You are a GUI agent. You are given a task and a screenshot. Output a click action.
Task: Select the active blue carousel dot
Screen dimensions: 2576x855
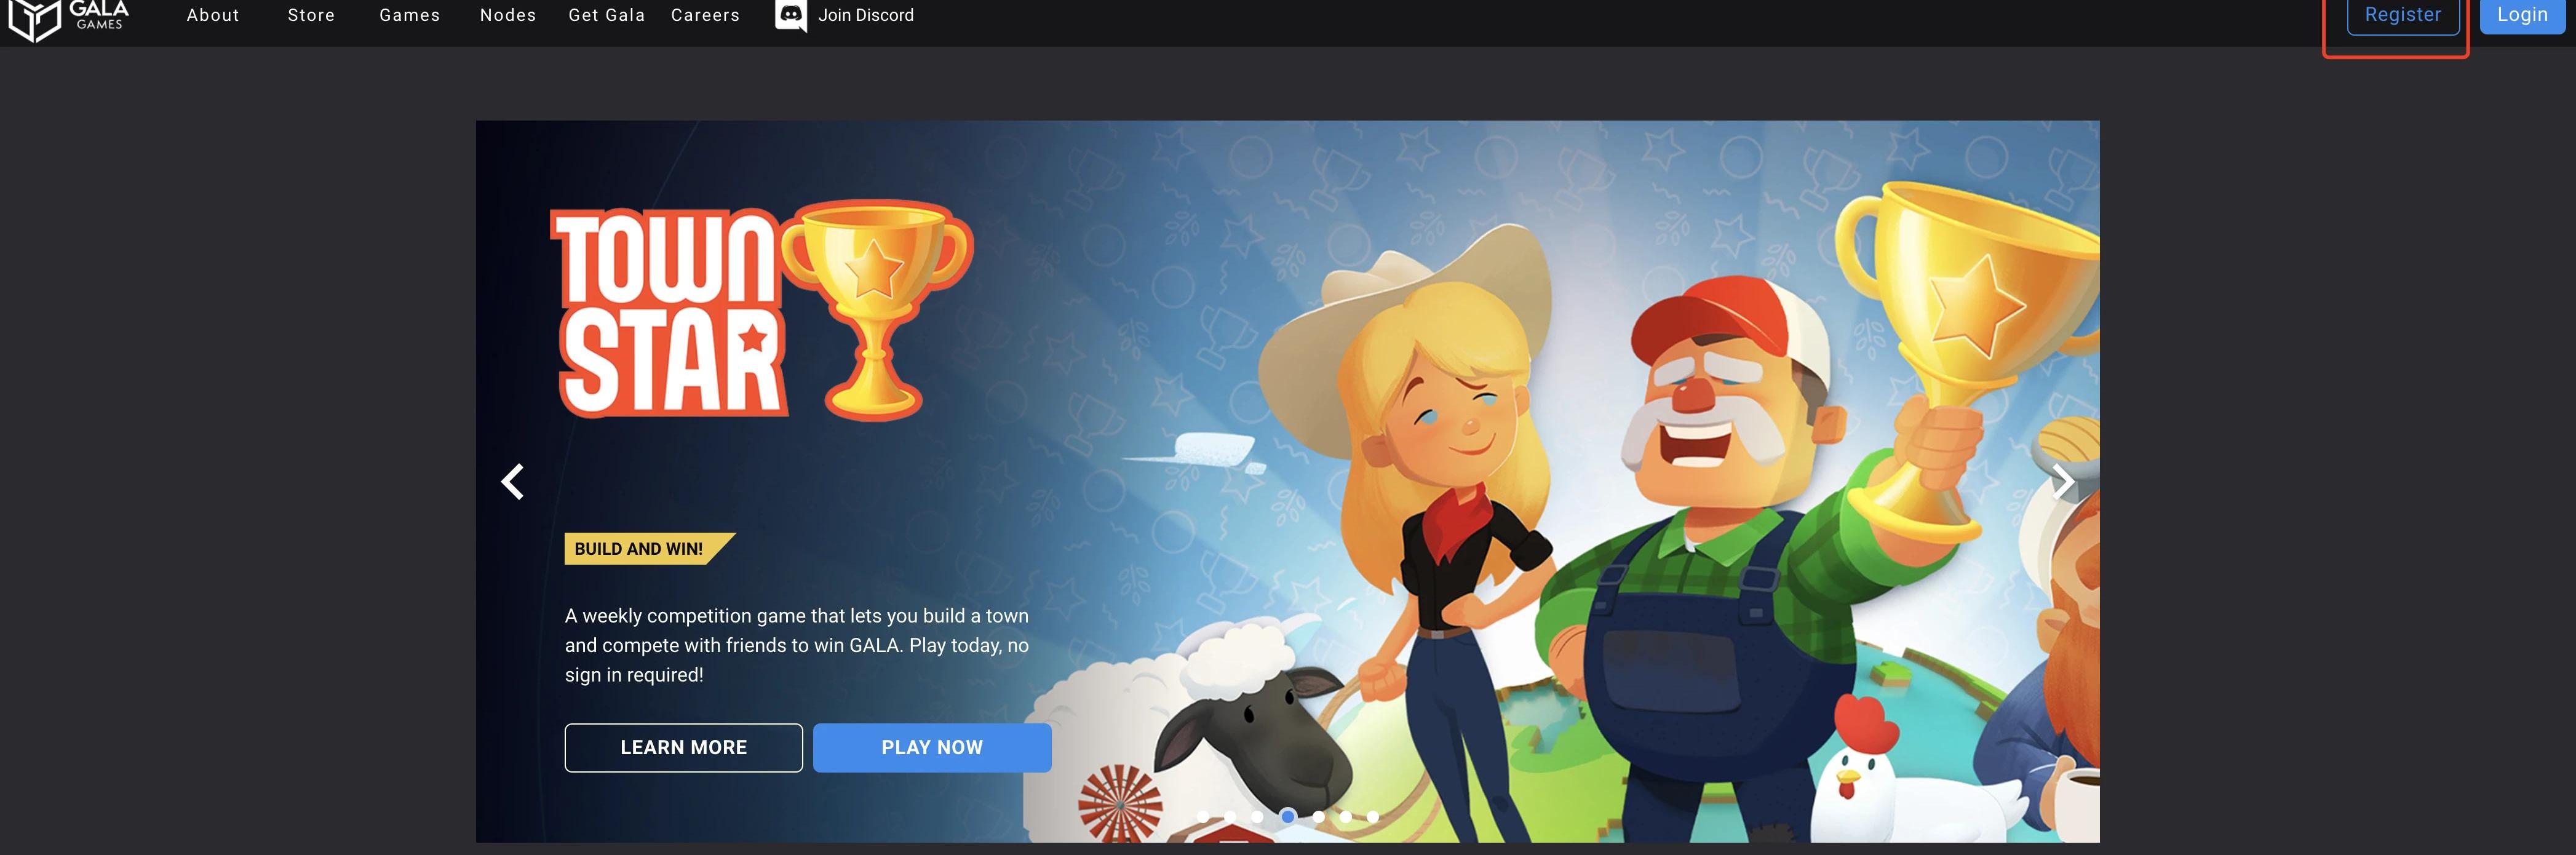1288,817
